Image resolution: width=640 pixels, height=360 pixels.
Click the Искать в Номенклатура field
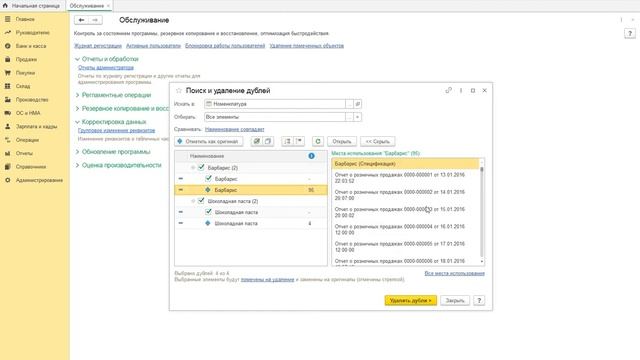pos(275,104)
